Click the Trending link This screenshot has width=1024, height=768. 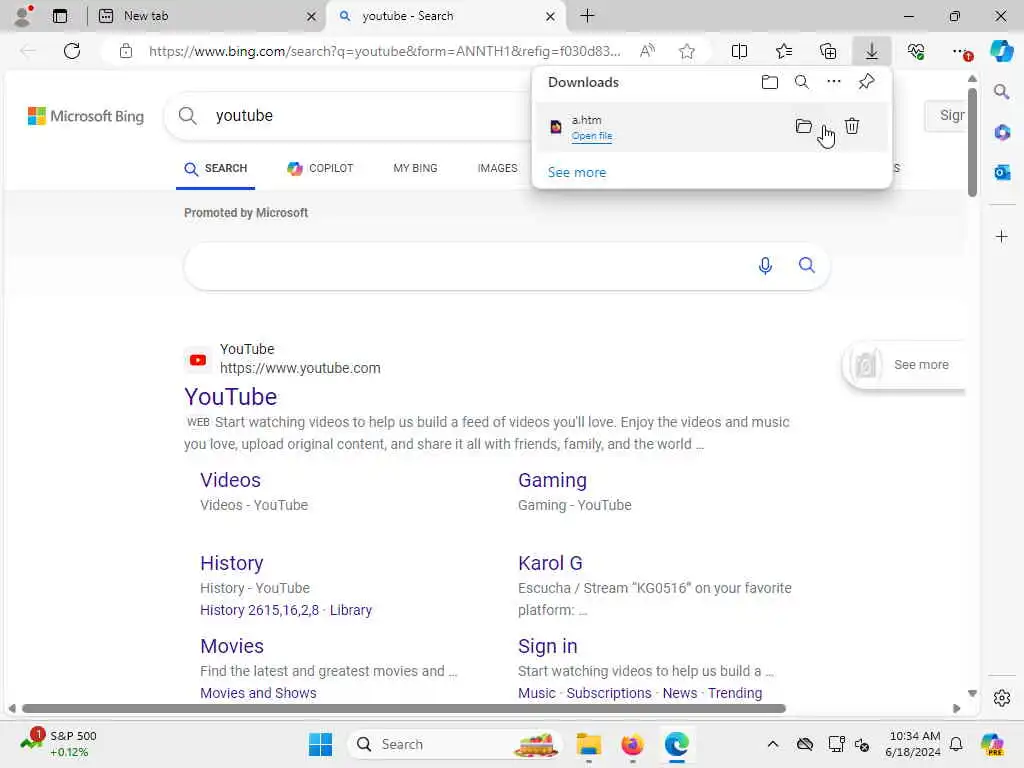tap(735, 693)
